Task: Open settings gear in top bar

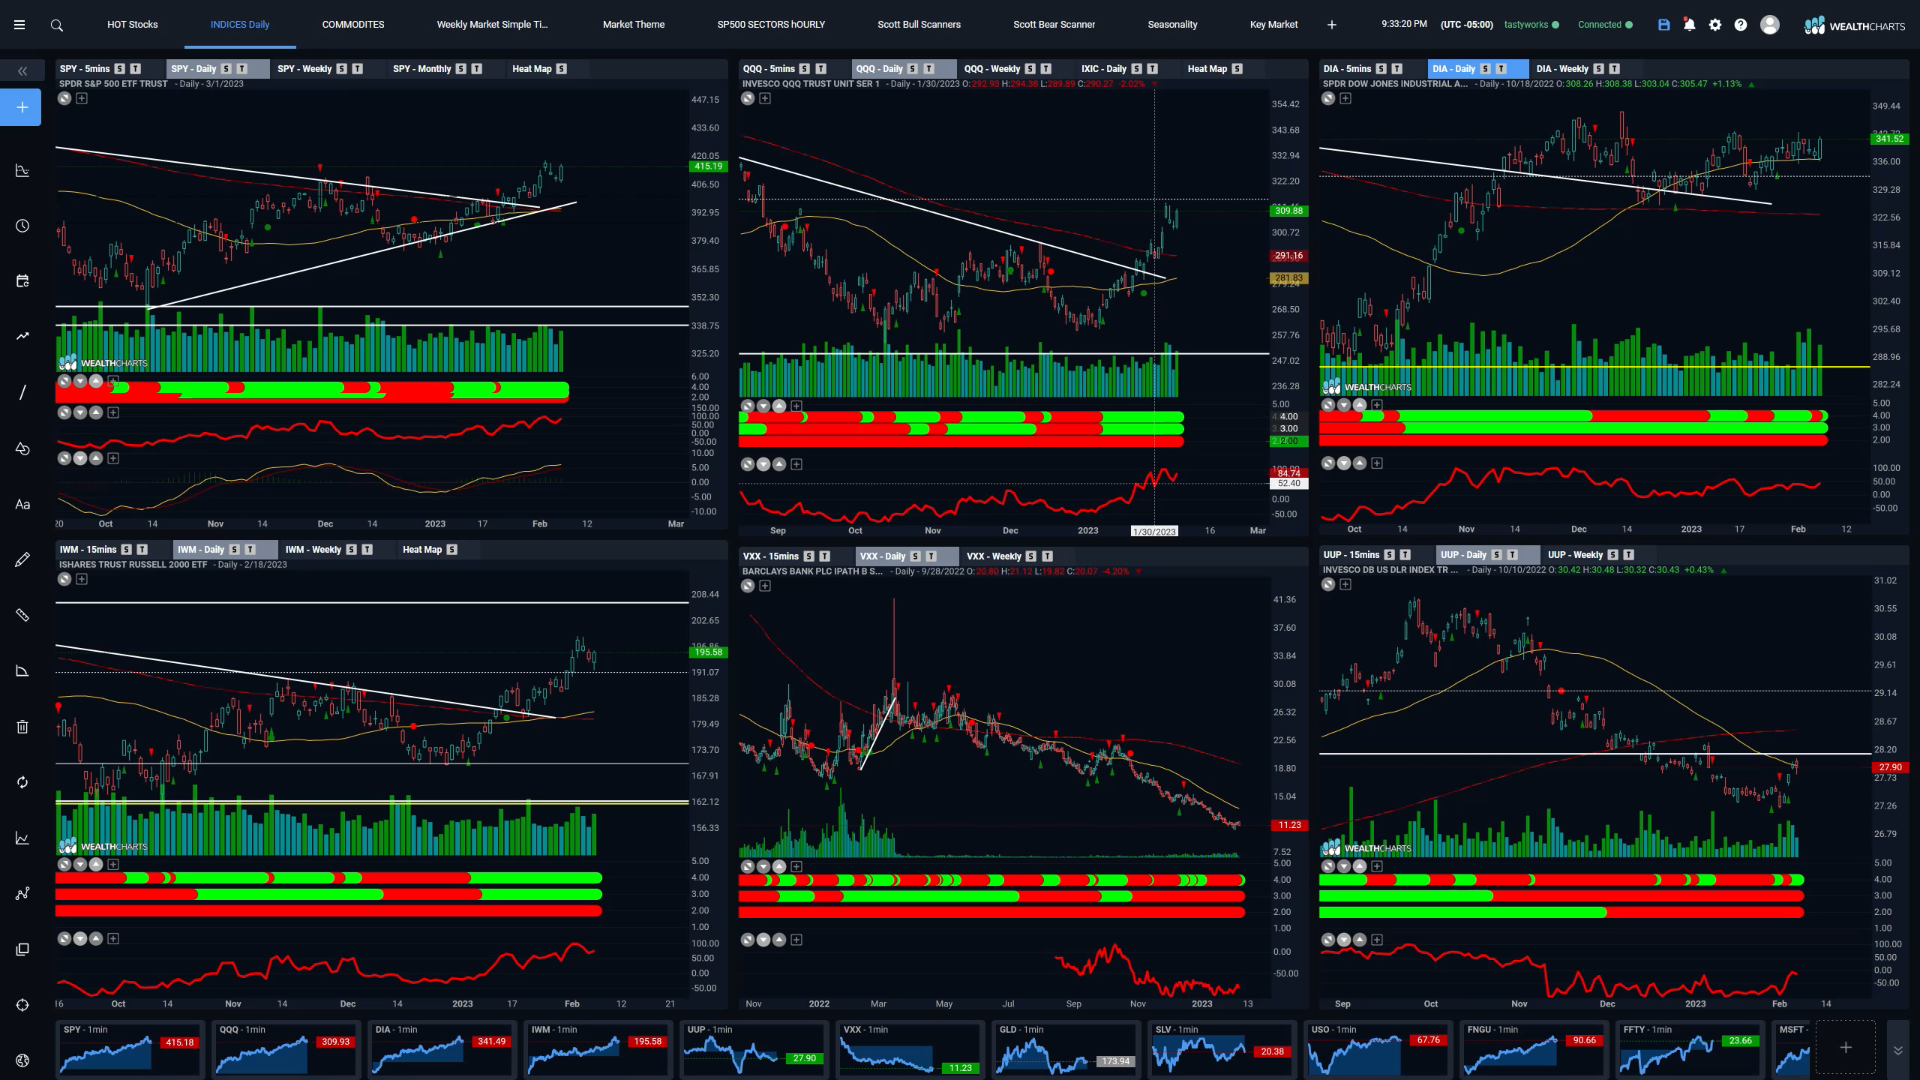Action: pos(1715,25)
